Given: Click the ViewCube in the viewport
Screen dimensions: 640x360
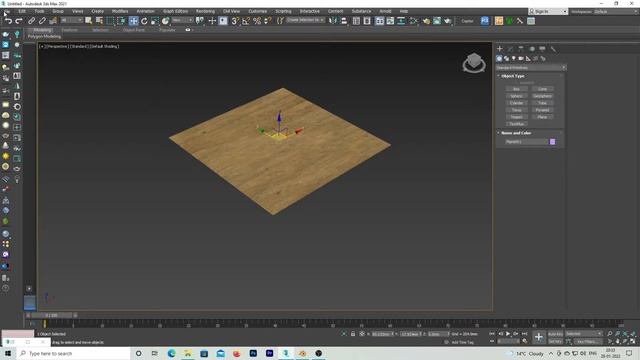Looking at the screenshot, I should pos(474,63).
